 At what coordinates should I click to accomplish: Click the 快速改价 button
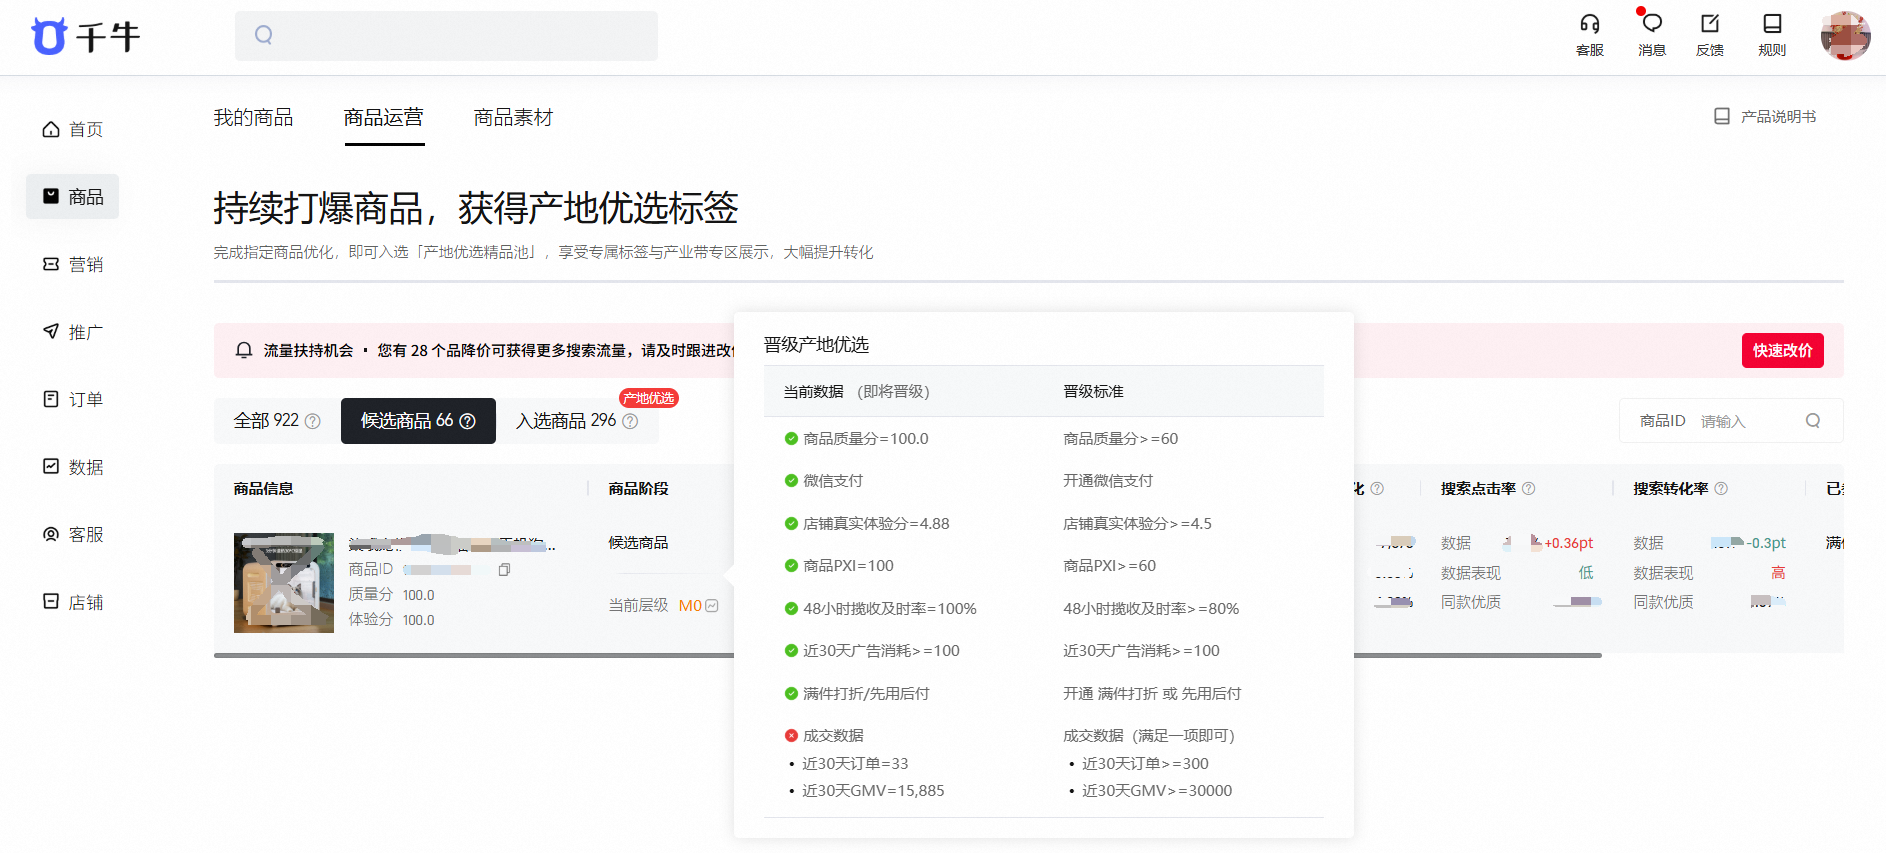coord(1782,350)
